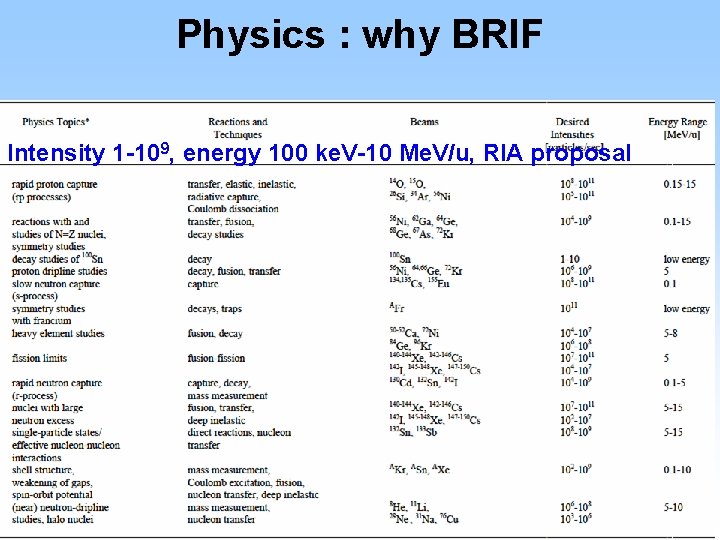Click "symmetry studies" above "with francium"
The height and width of the screenshot is (540, 720).
click(48, 309)
